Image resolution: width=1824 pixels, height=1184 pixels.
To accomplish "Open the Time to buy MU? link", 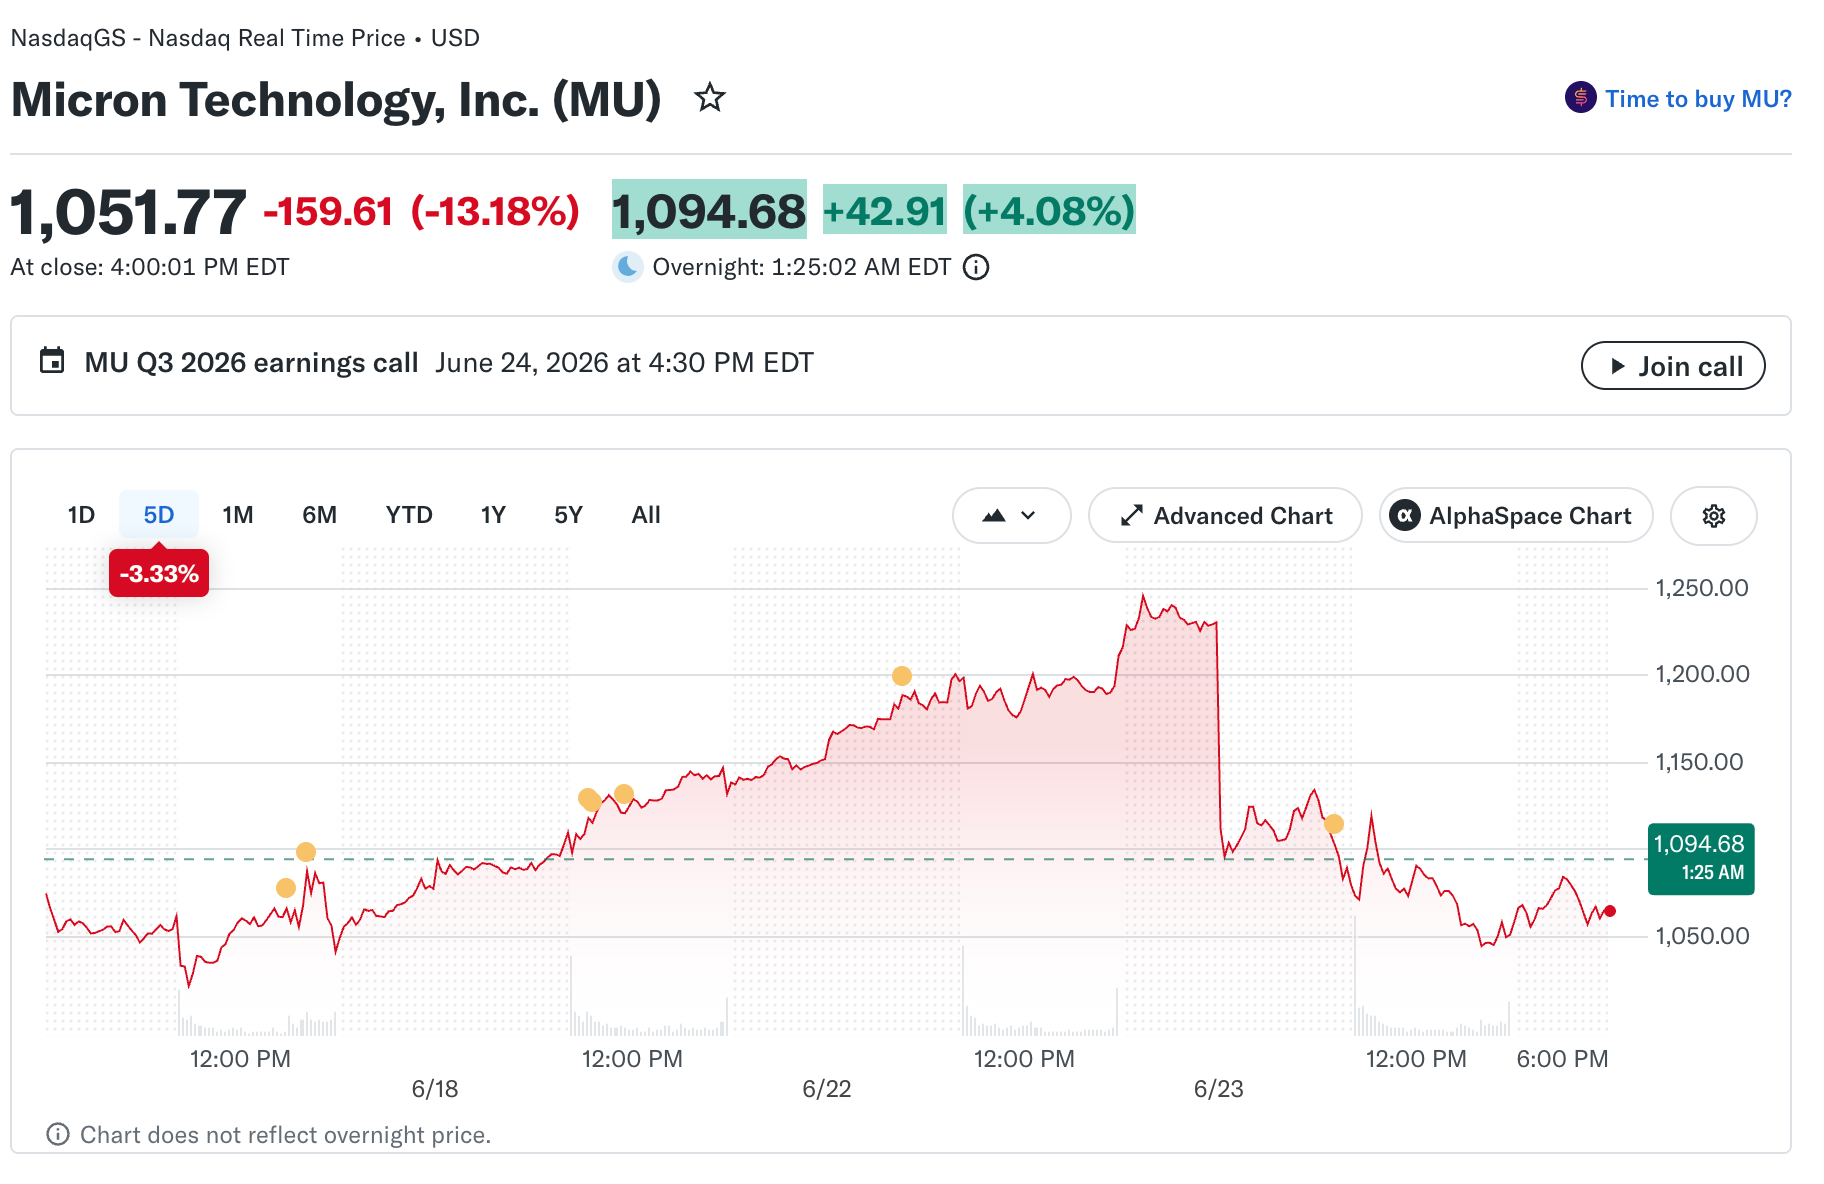I will [1698, 99].
